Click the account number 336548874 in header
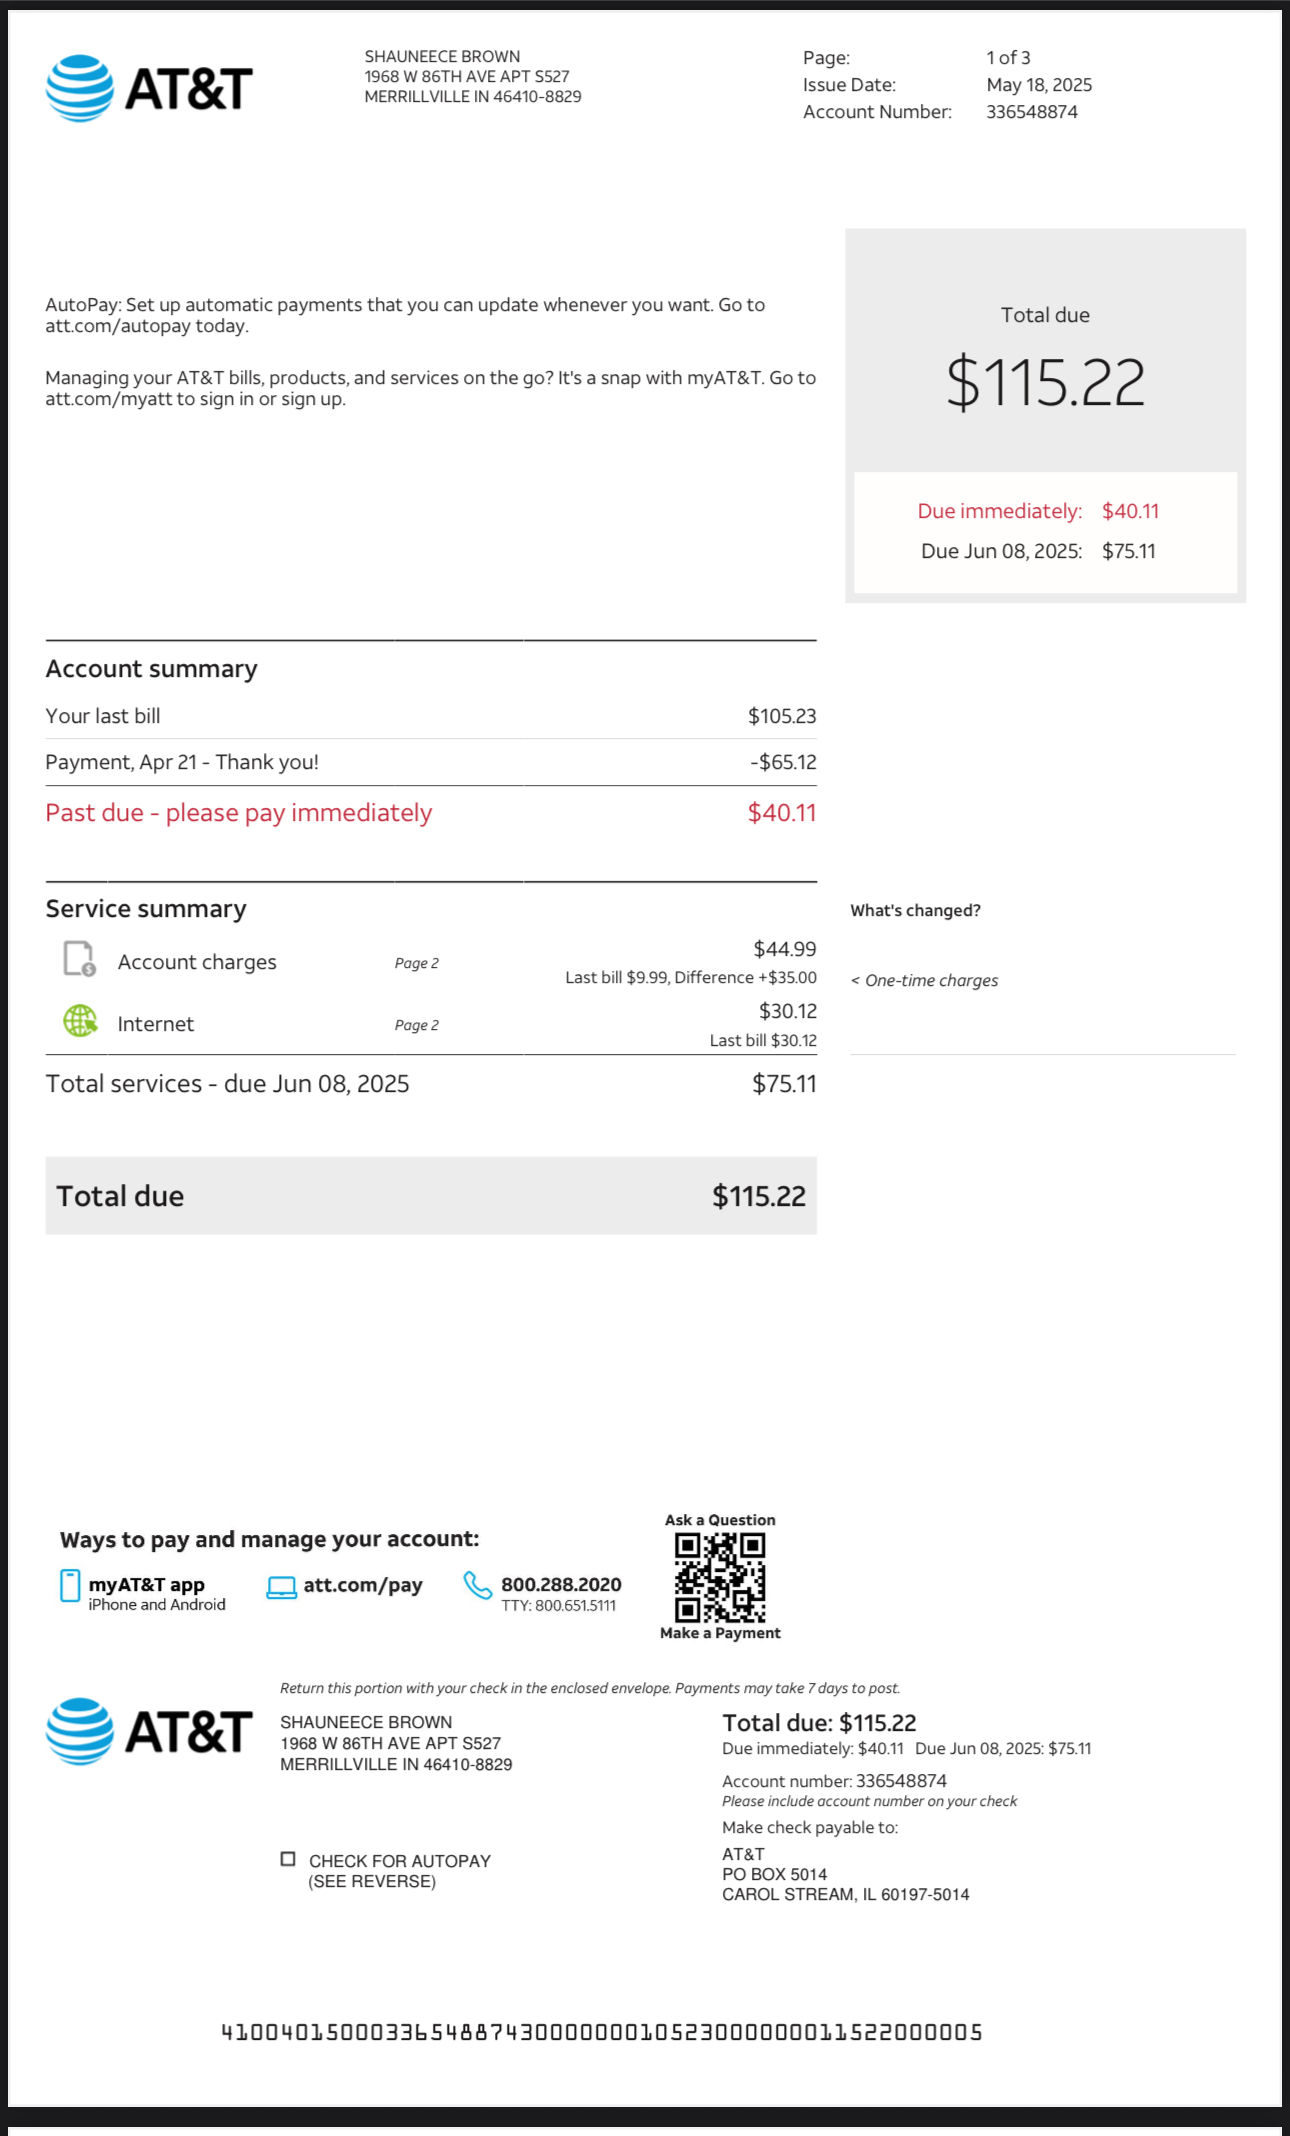 click(x=1032, y=112)
